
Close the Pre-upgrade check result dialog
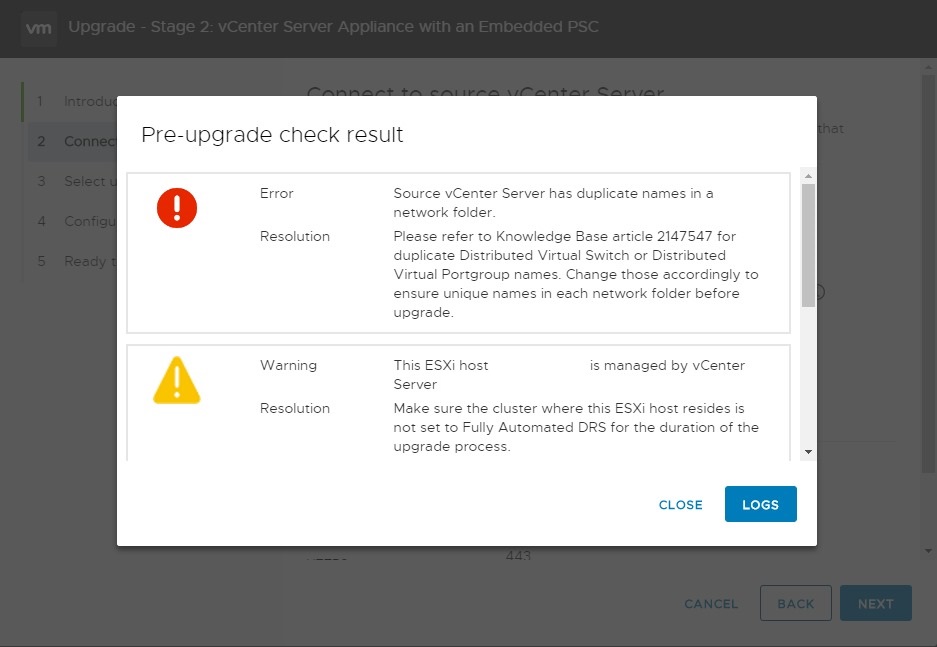coord(680,505)
